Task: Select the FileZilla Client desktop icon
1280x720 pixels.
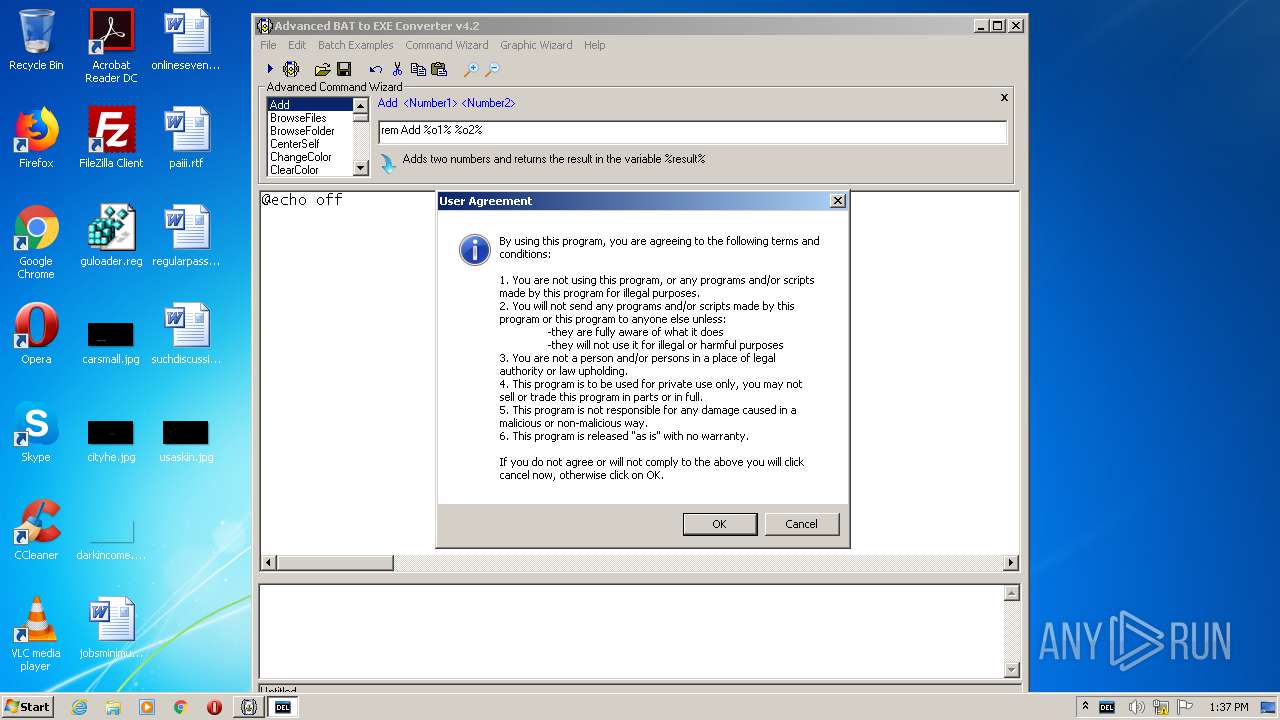Action: (111, 138)
